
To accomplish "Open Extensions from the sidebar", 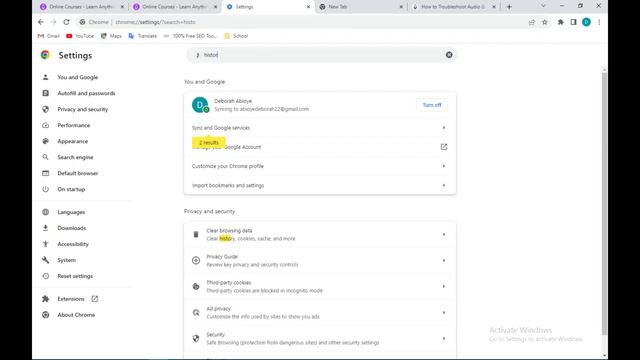I will click(x=71, y=299).
